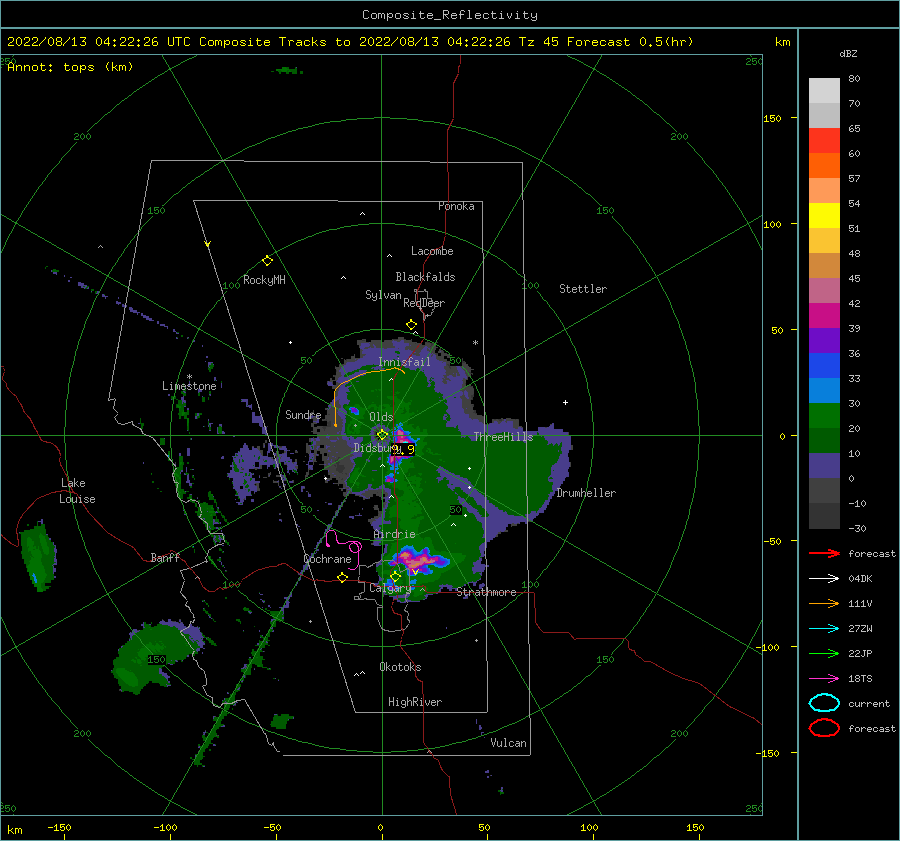Select the Olds city label

click(x=381, y=417)
